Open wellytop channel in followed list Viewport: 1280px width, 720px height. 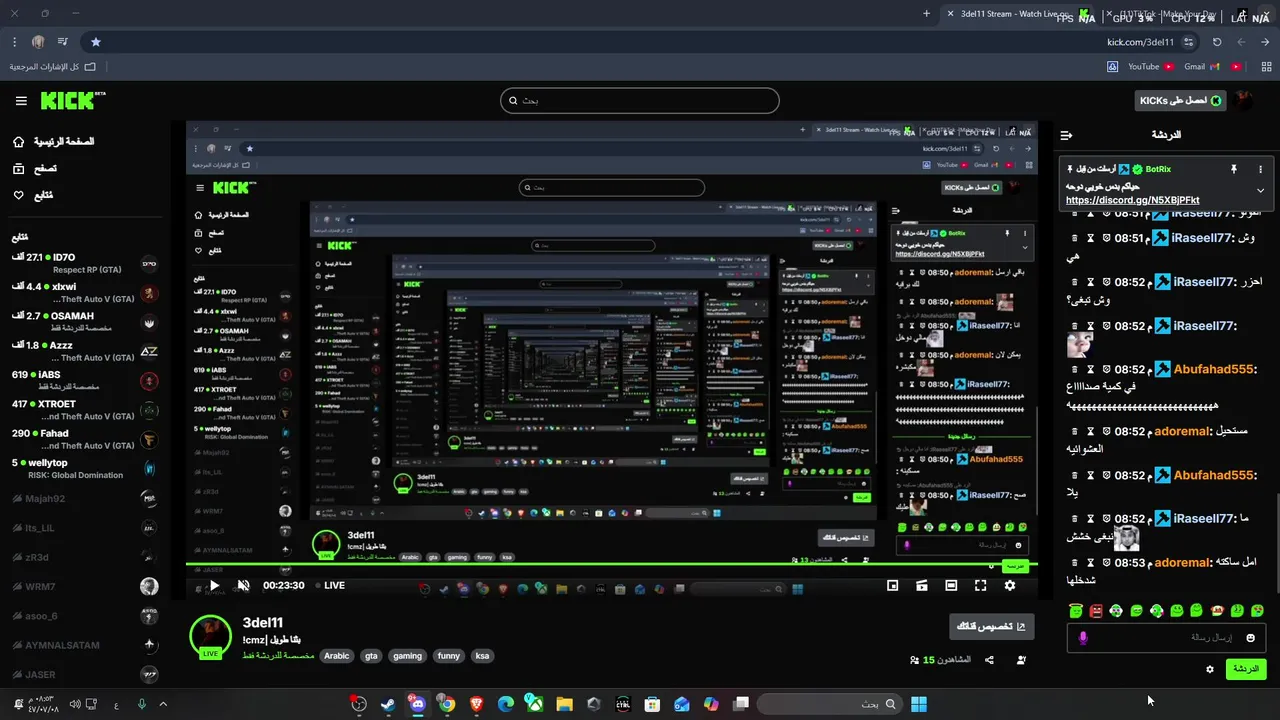tap(85, 469)
